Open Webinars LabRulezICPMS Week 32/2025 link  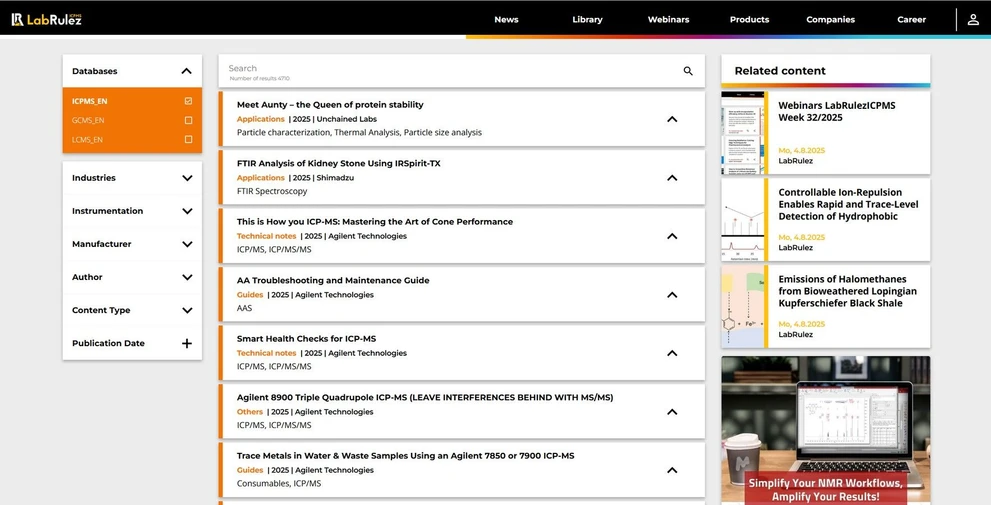[836, 111]
